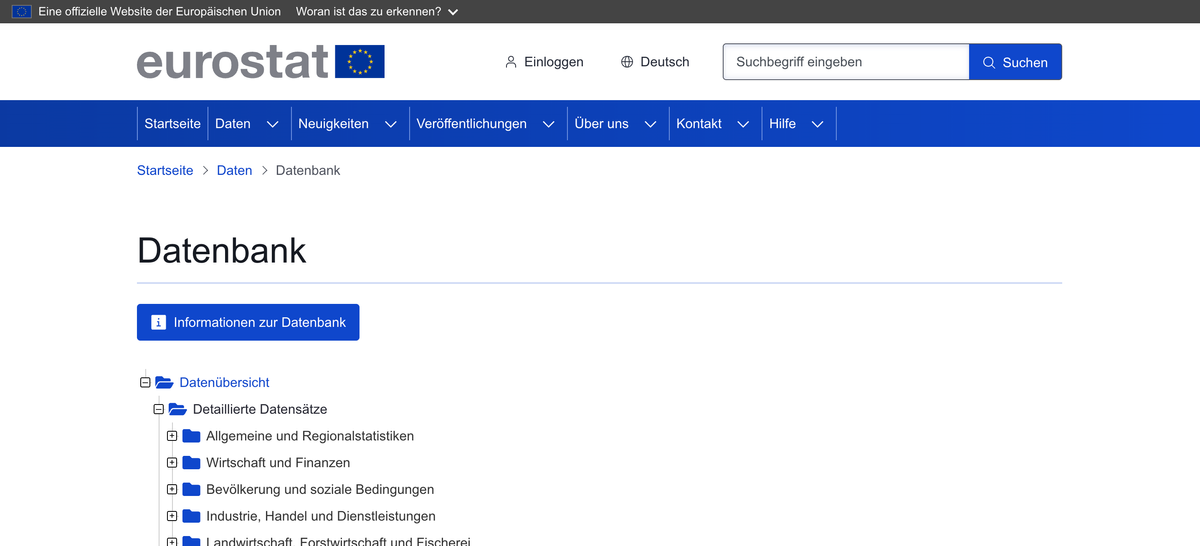
Task: Click folder icon of Bevölkerung und soziale Bedingungen
Action: coord(191,489)
